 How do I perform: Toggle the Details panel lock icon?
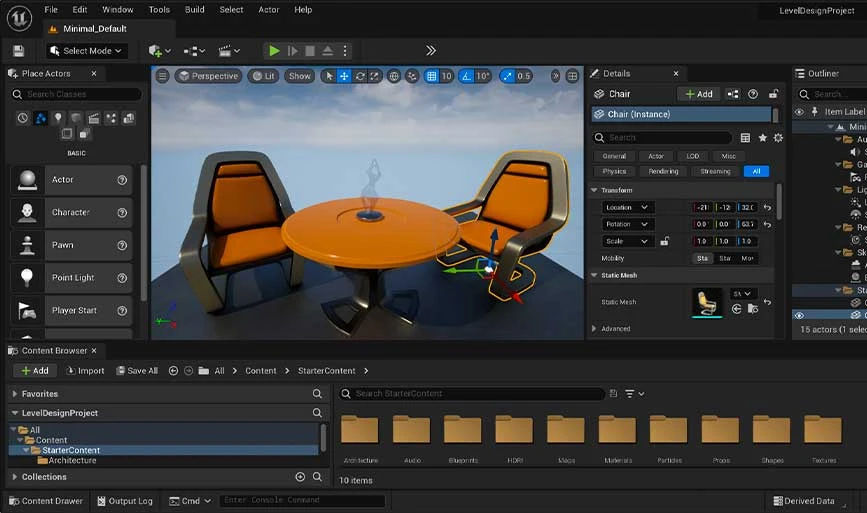coord(773,94)
